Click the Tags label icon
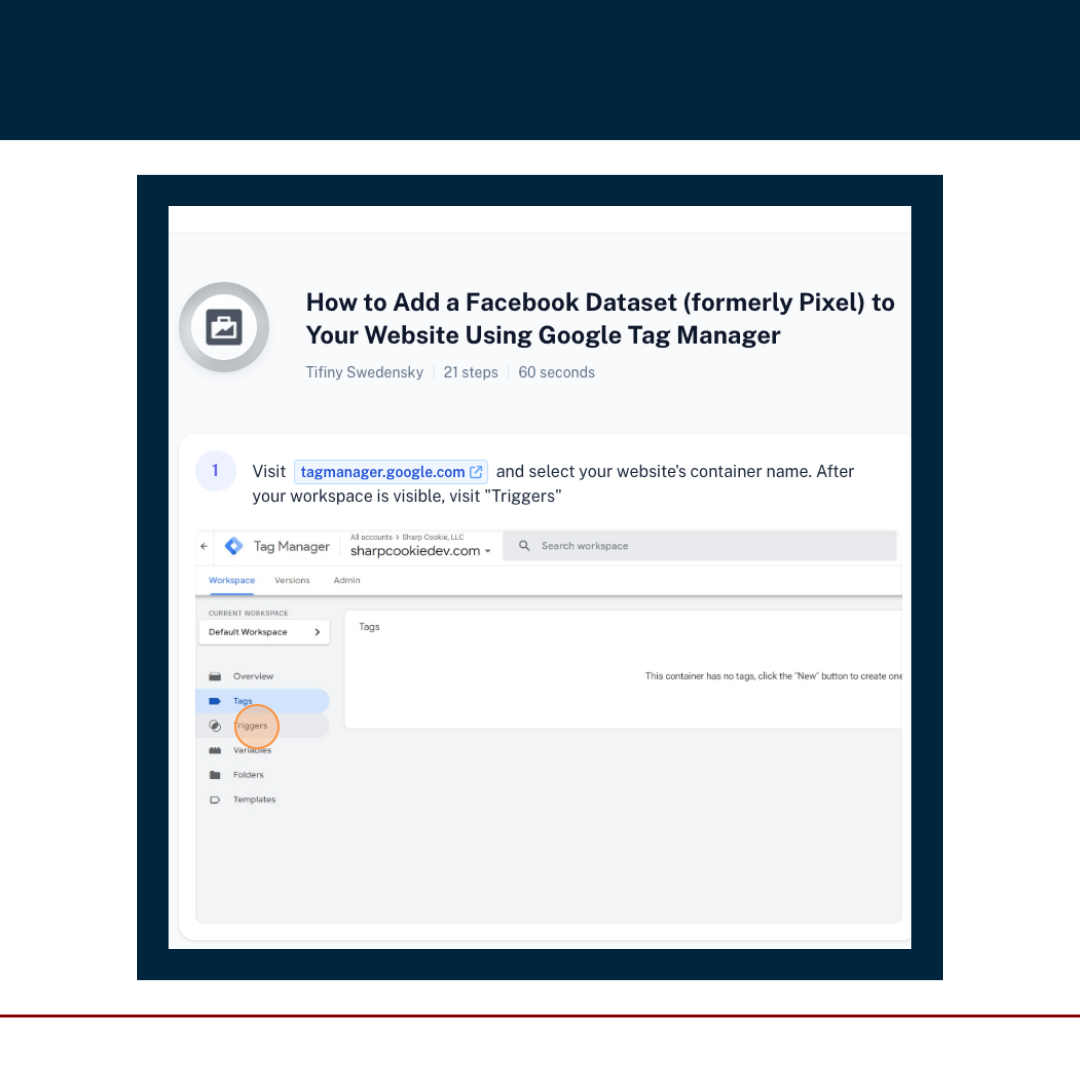Image resolution: width=1080 pixels, height=1080 pixels. point(215,701)
